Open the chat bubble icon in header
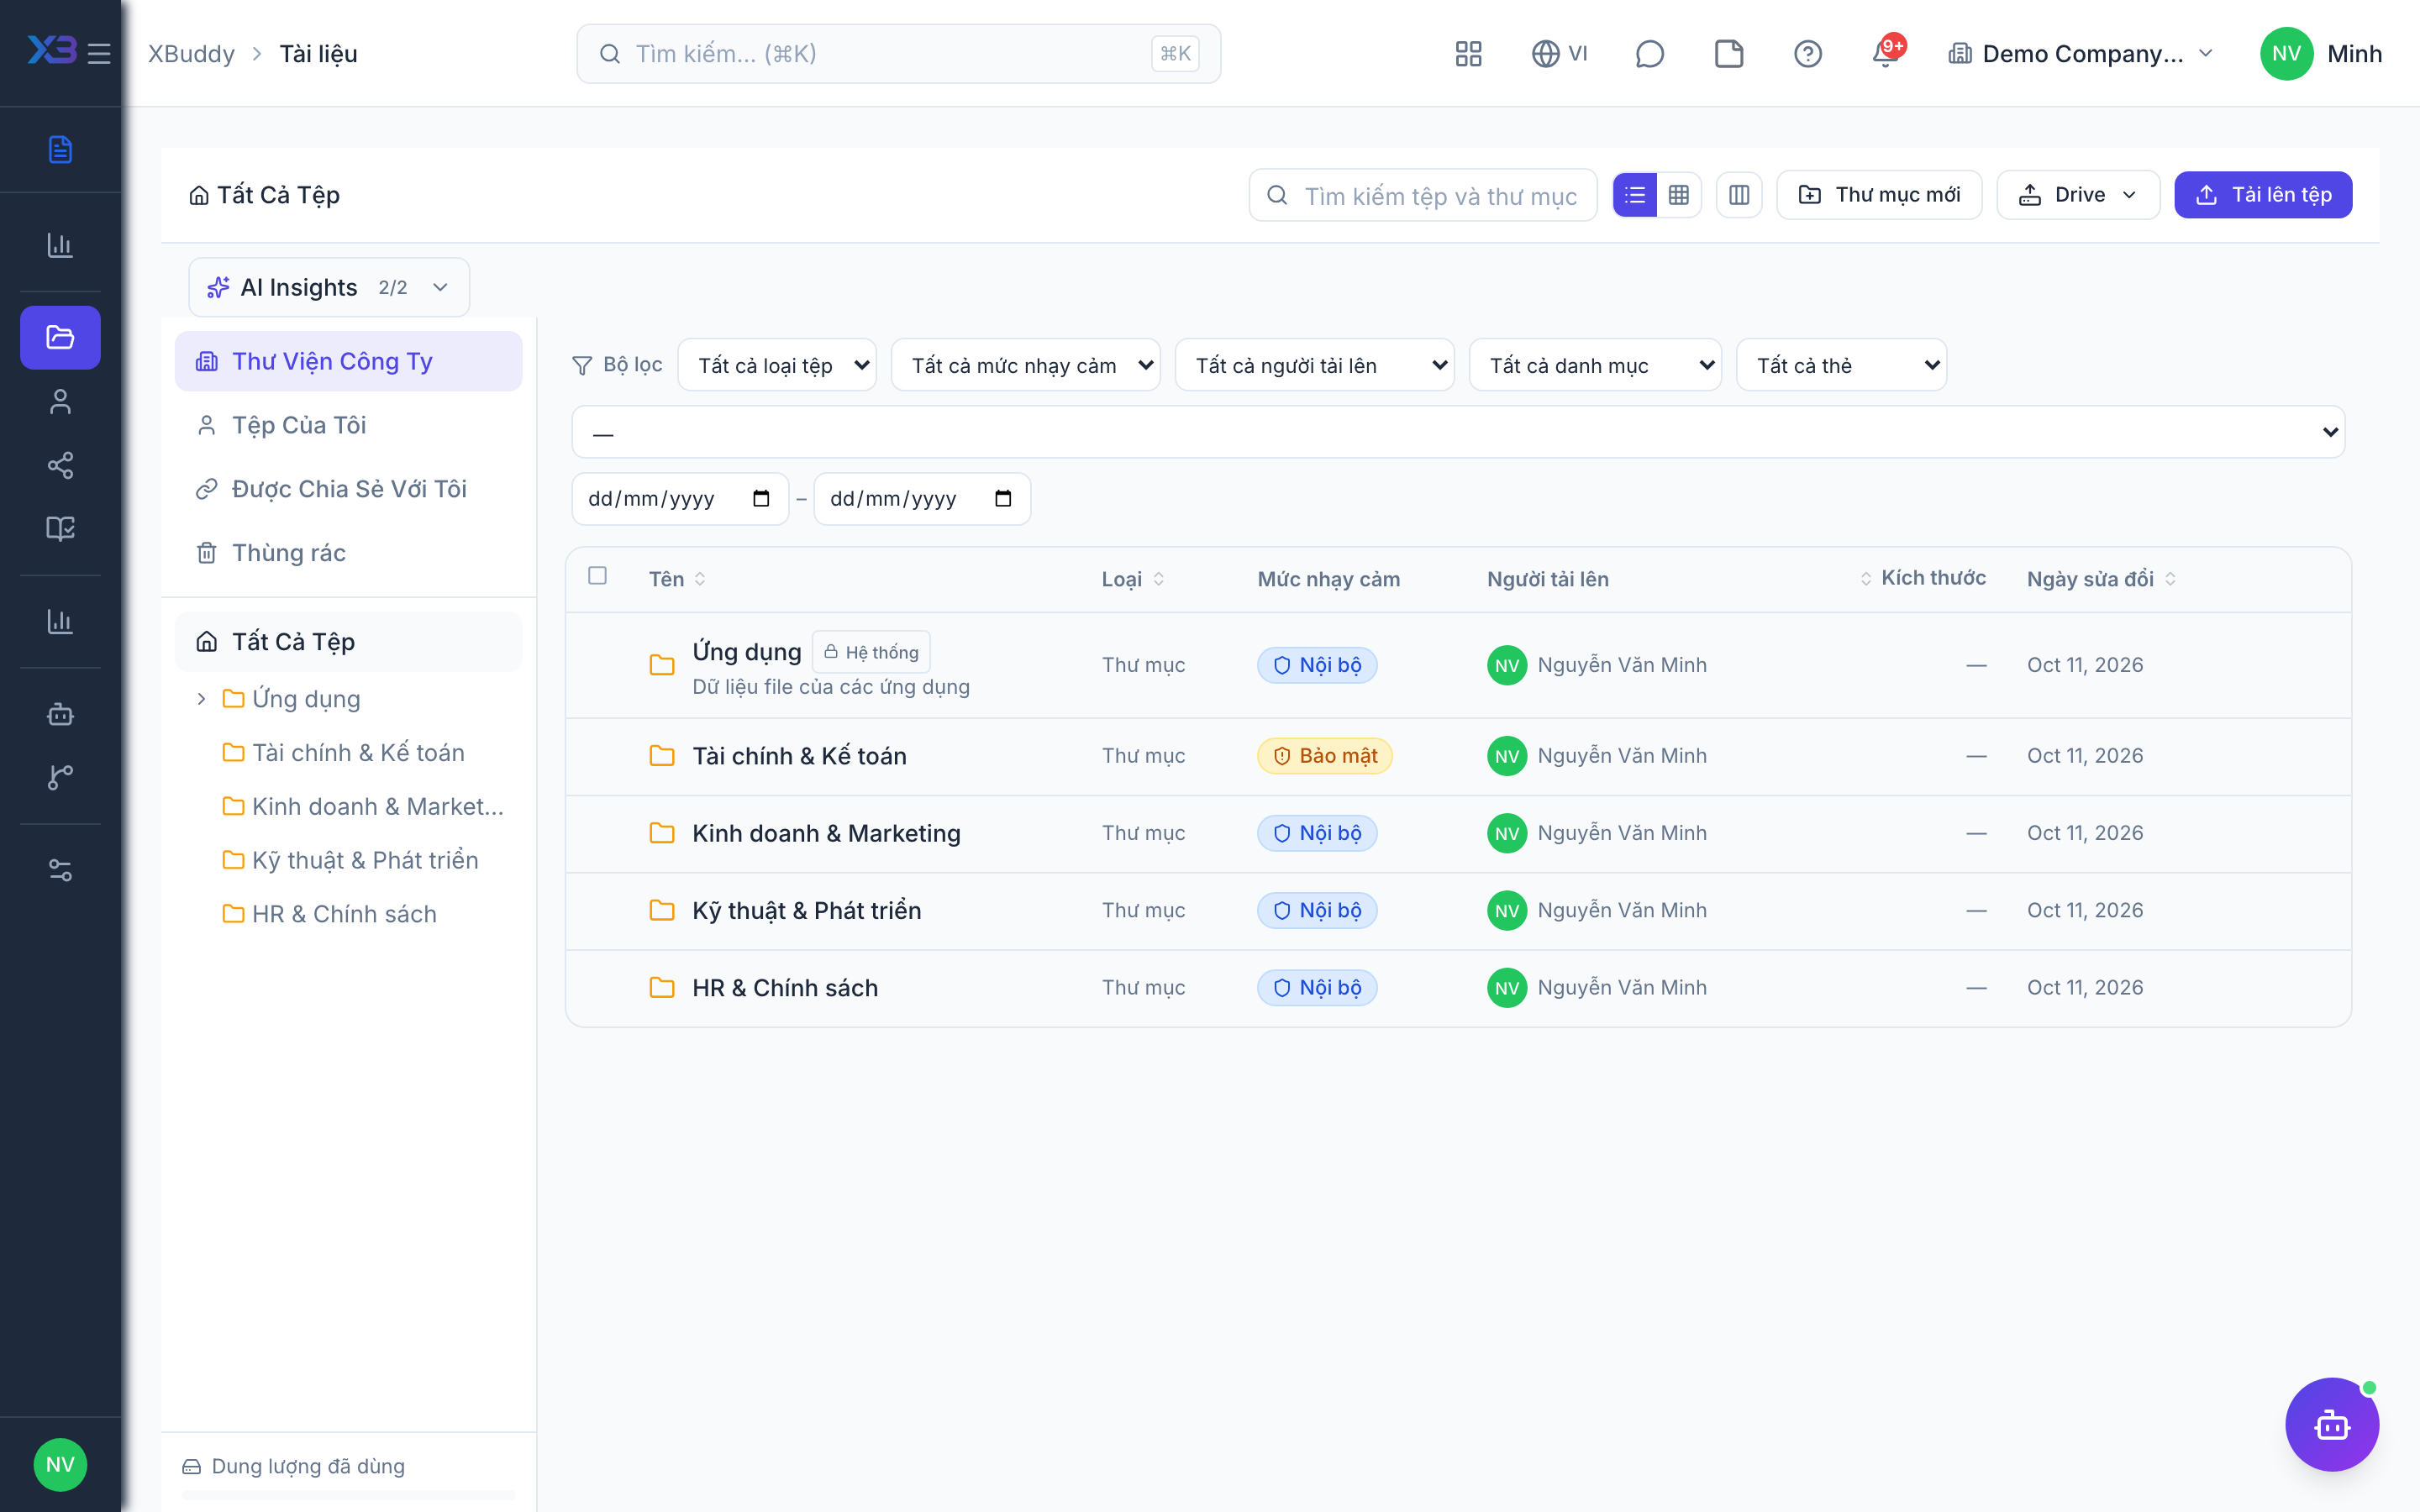2420x1512 pixels. (x=1649, y=53)
